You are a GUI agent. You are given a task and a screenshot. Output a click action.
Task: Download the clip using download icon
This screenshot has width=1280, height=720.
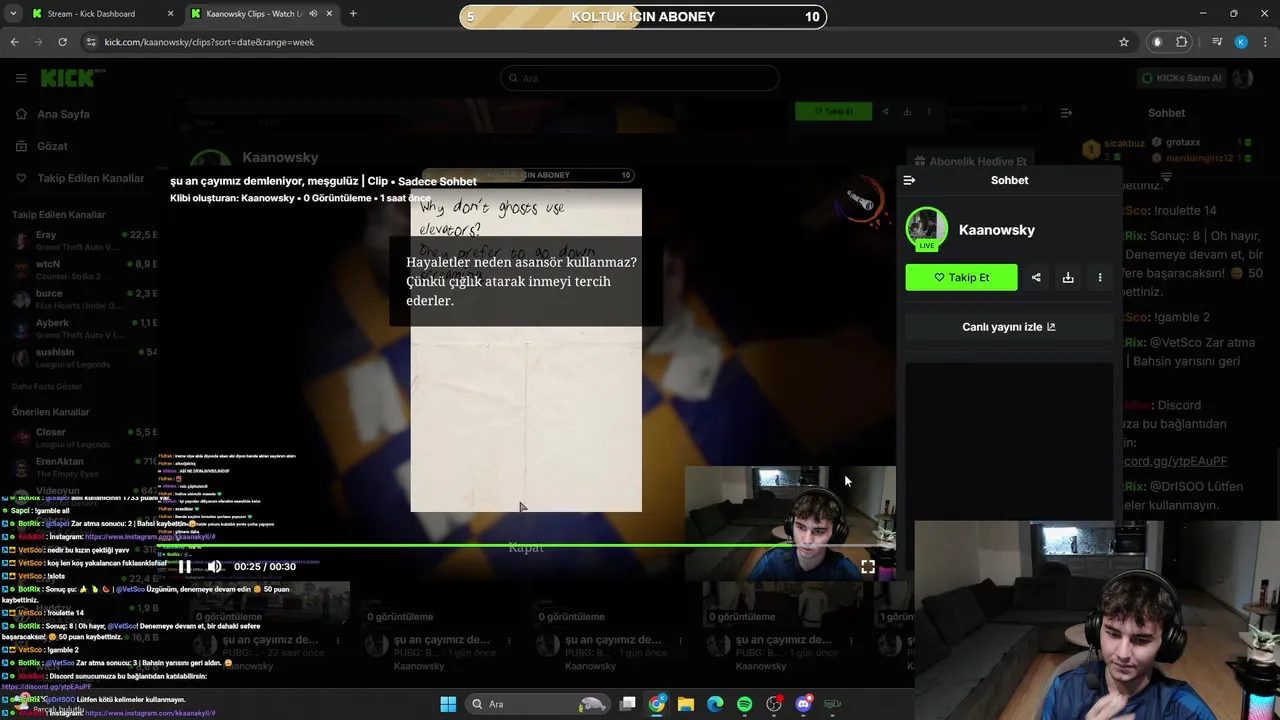[x=1068, y=277]
